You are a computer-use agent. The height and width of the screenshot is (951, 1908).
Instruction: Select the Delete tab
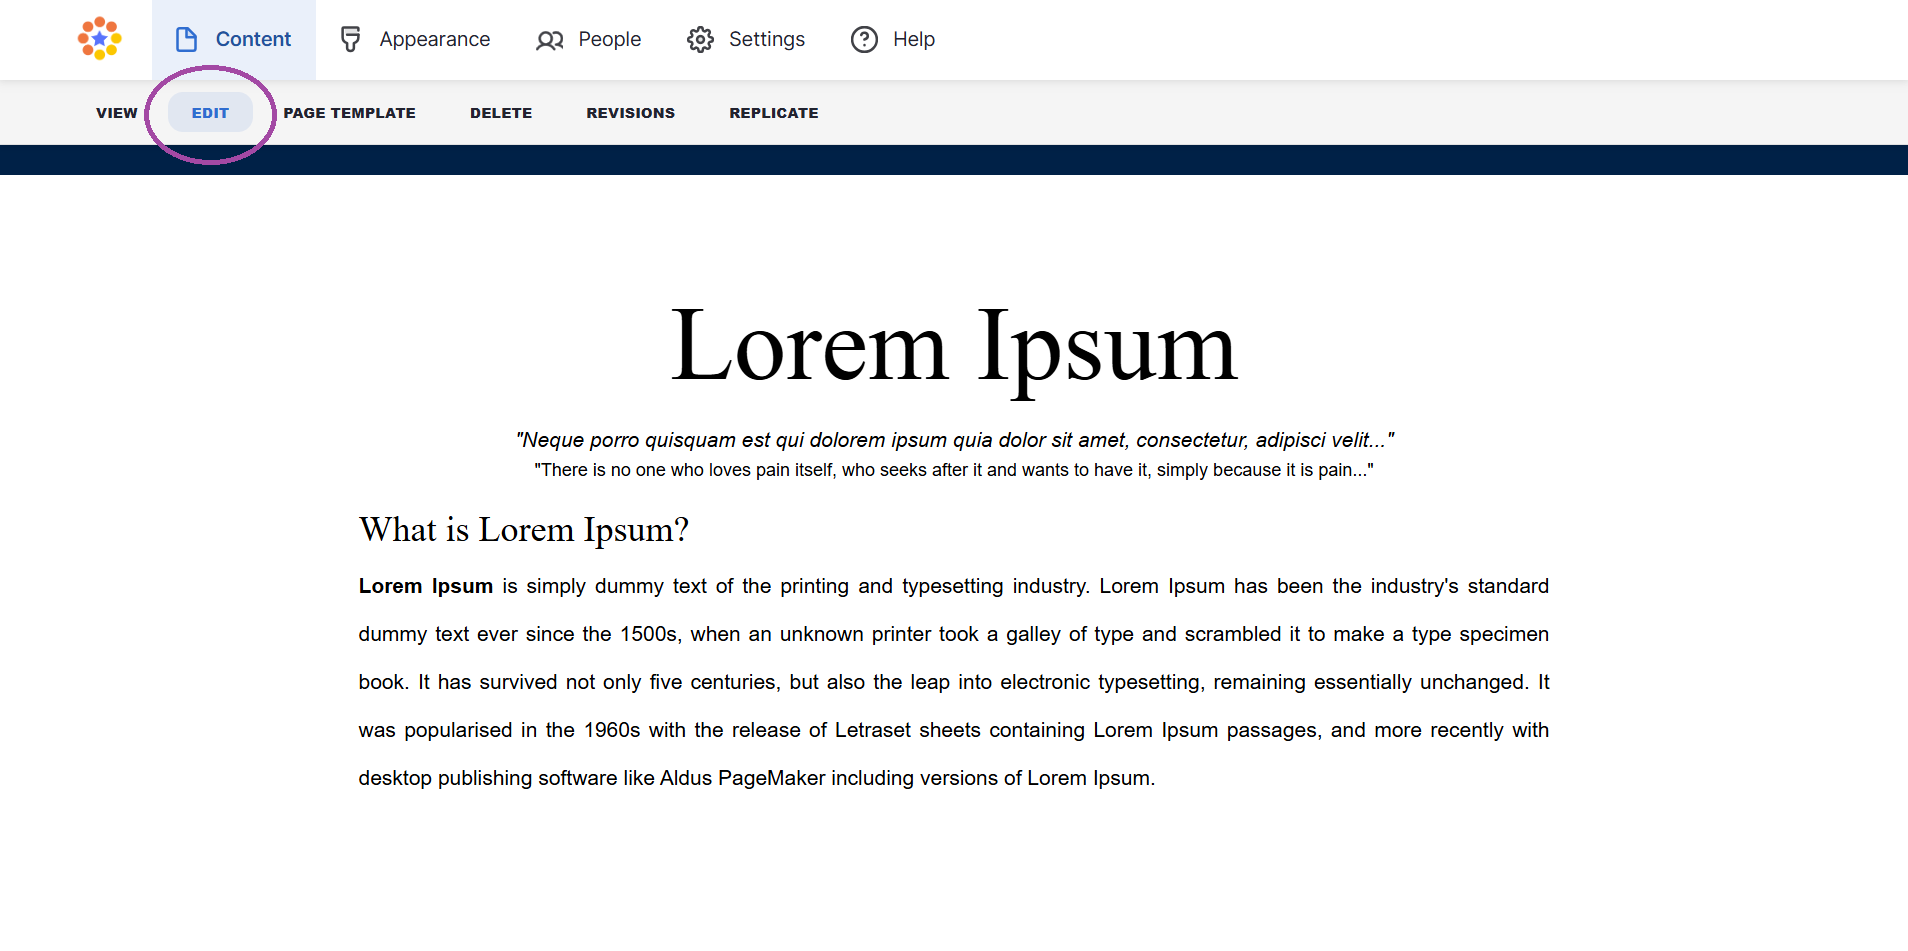coord(500,112)
